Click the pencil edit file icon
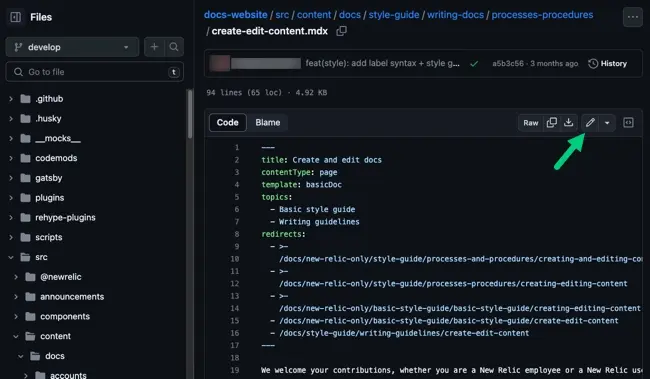The image size is (650, 379). 590,123
